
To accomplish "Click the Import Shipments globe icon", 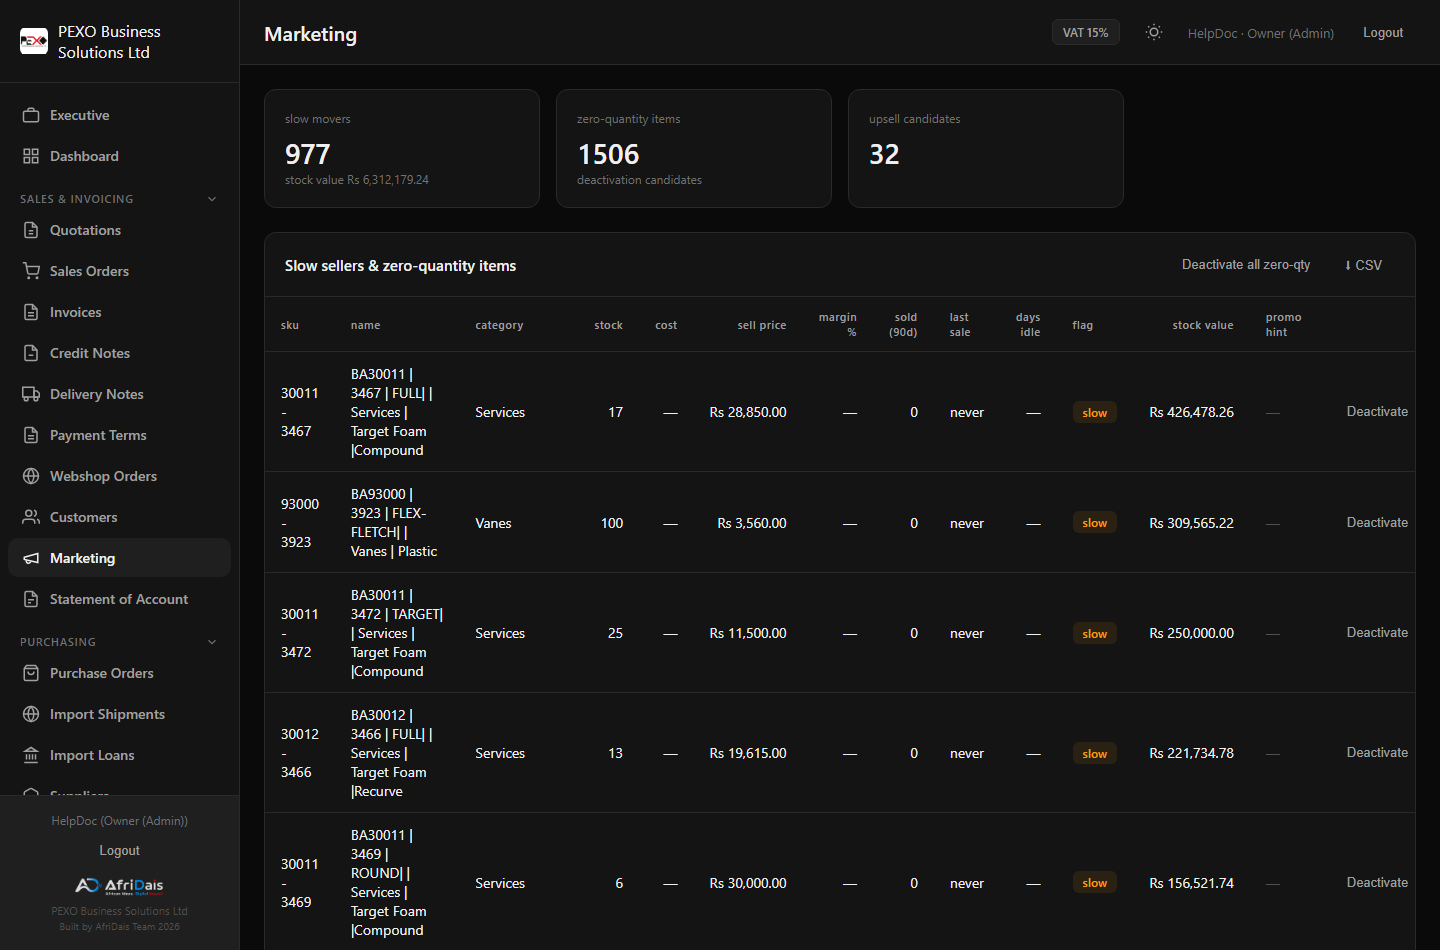I will pyautogui.click(x=31, y=714).
